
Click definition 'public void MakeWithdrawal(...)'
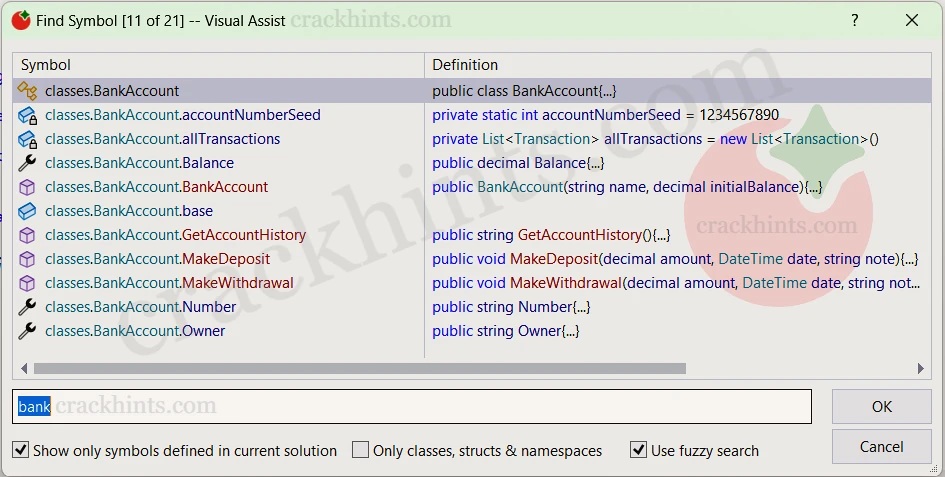pos(676,283)
